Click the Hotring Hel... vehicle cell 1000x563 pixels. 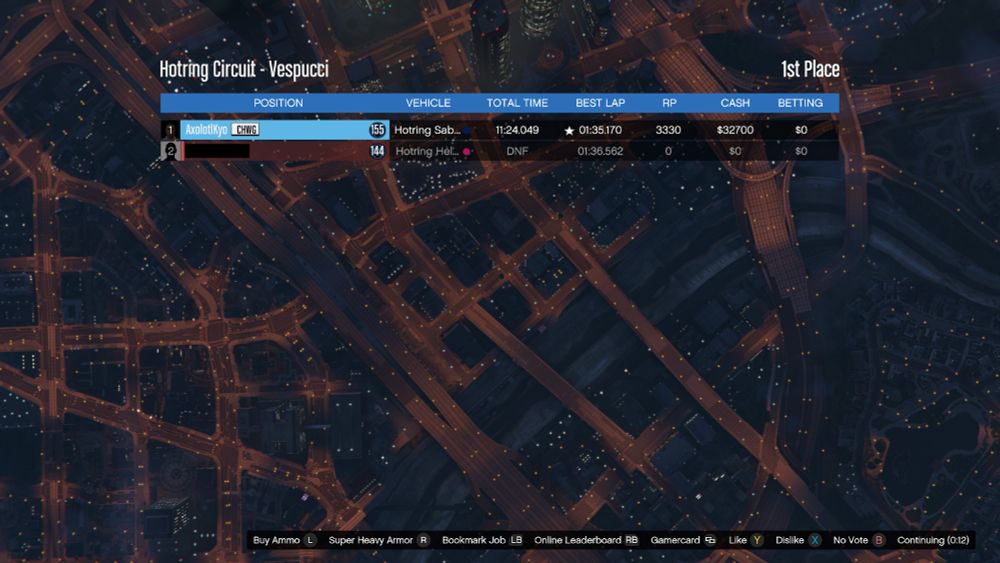pos(427,151)
